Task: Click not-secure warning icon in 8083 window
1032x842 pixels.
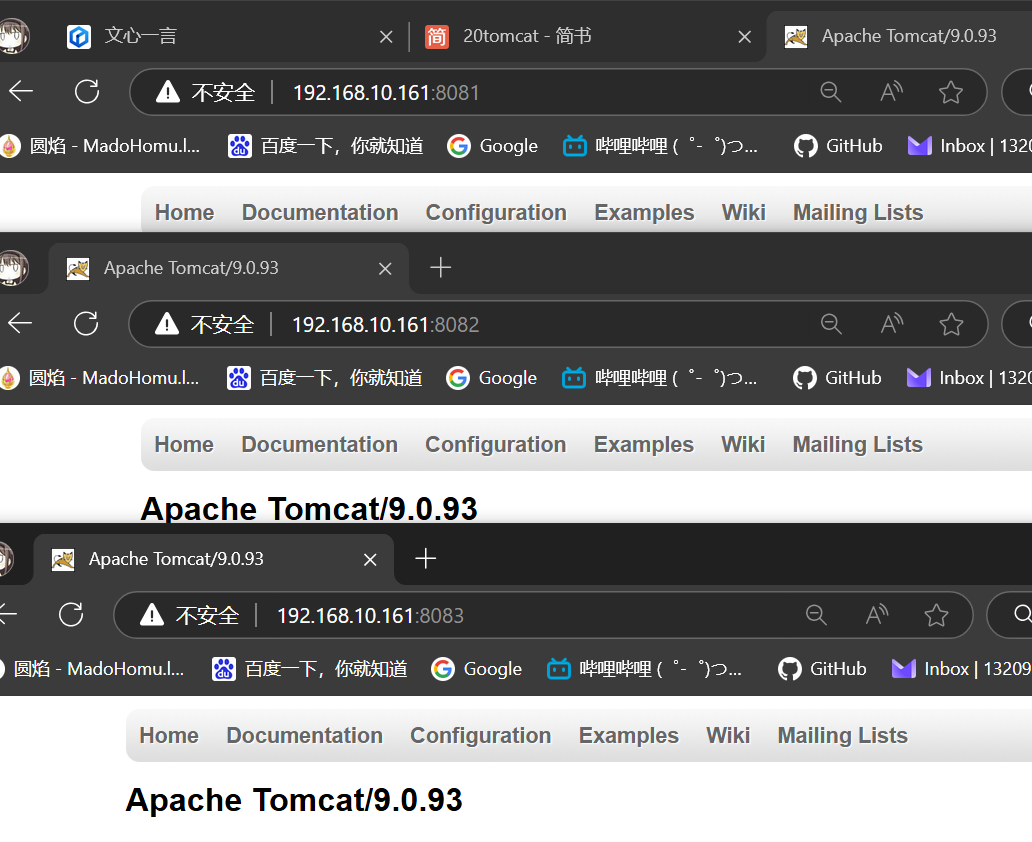Action: pos(151,615)
